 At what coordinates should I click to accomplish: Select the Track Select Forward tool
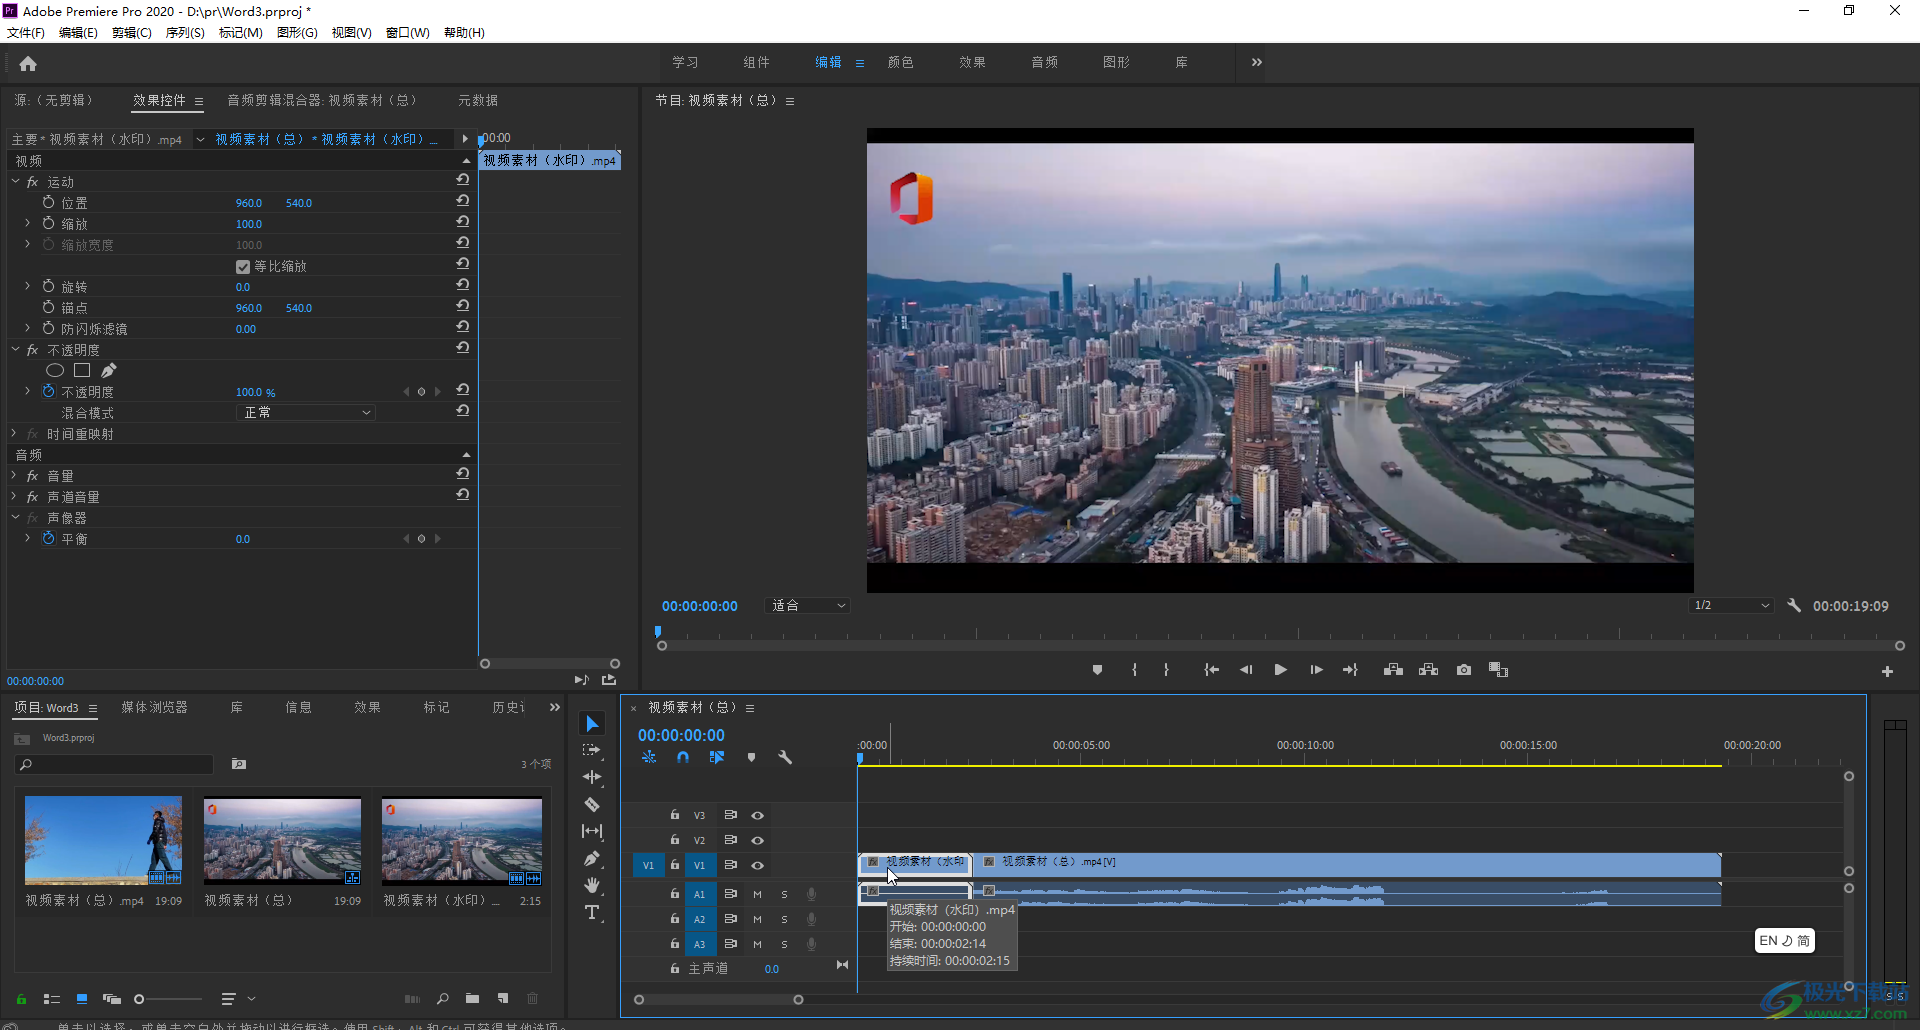coord(592,750)
